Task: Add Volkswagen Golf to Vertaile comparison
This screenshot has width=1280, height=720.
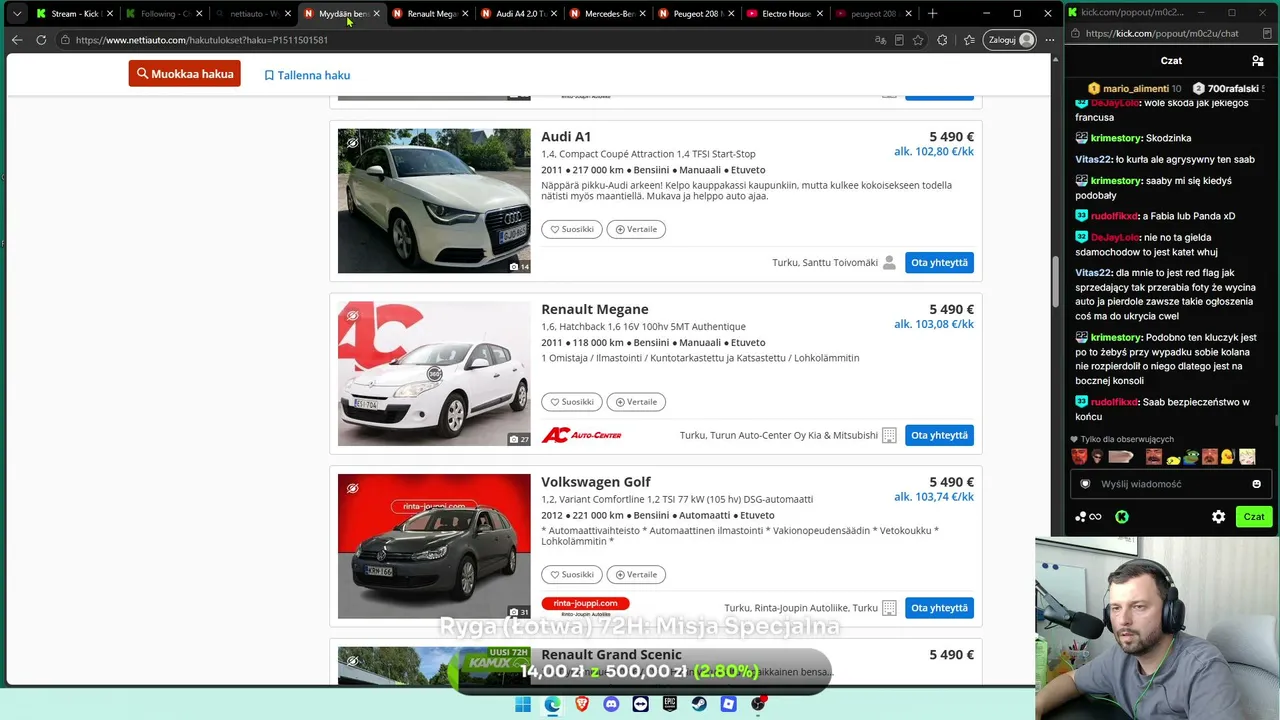Action: 636,575
